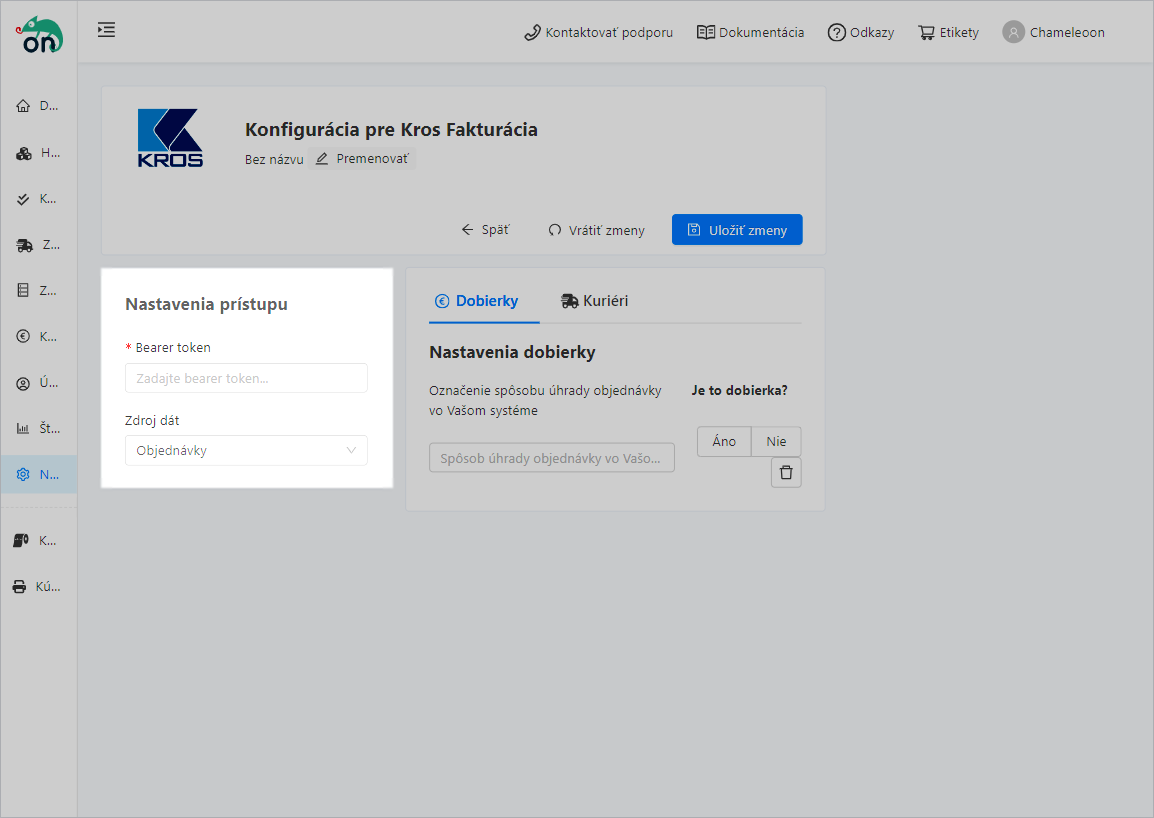Click the user account sidebar icon
Viewport: 1154px width, 818px height.
(x=24, y=383)
